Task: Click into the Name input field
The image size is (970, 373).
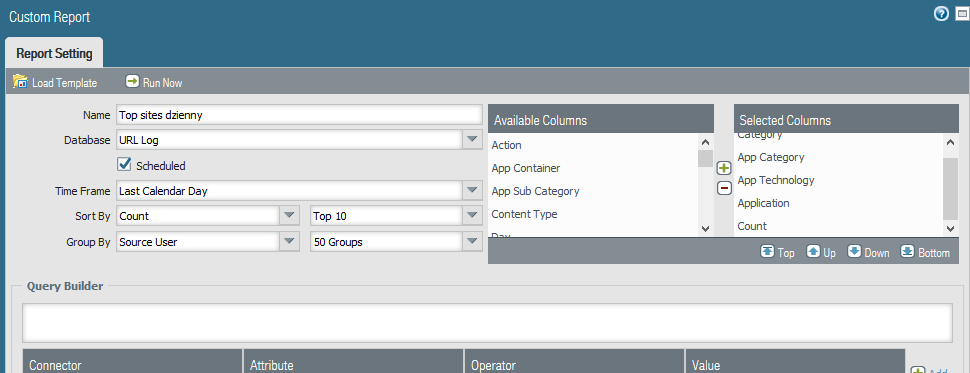Action: tap(299, 114)
